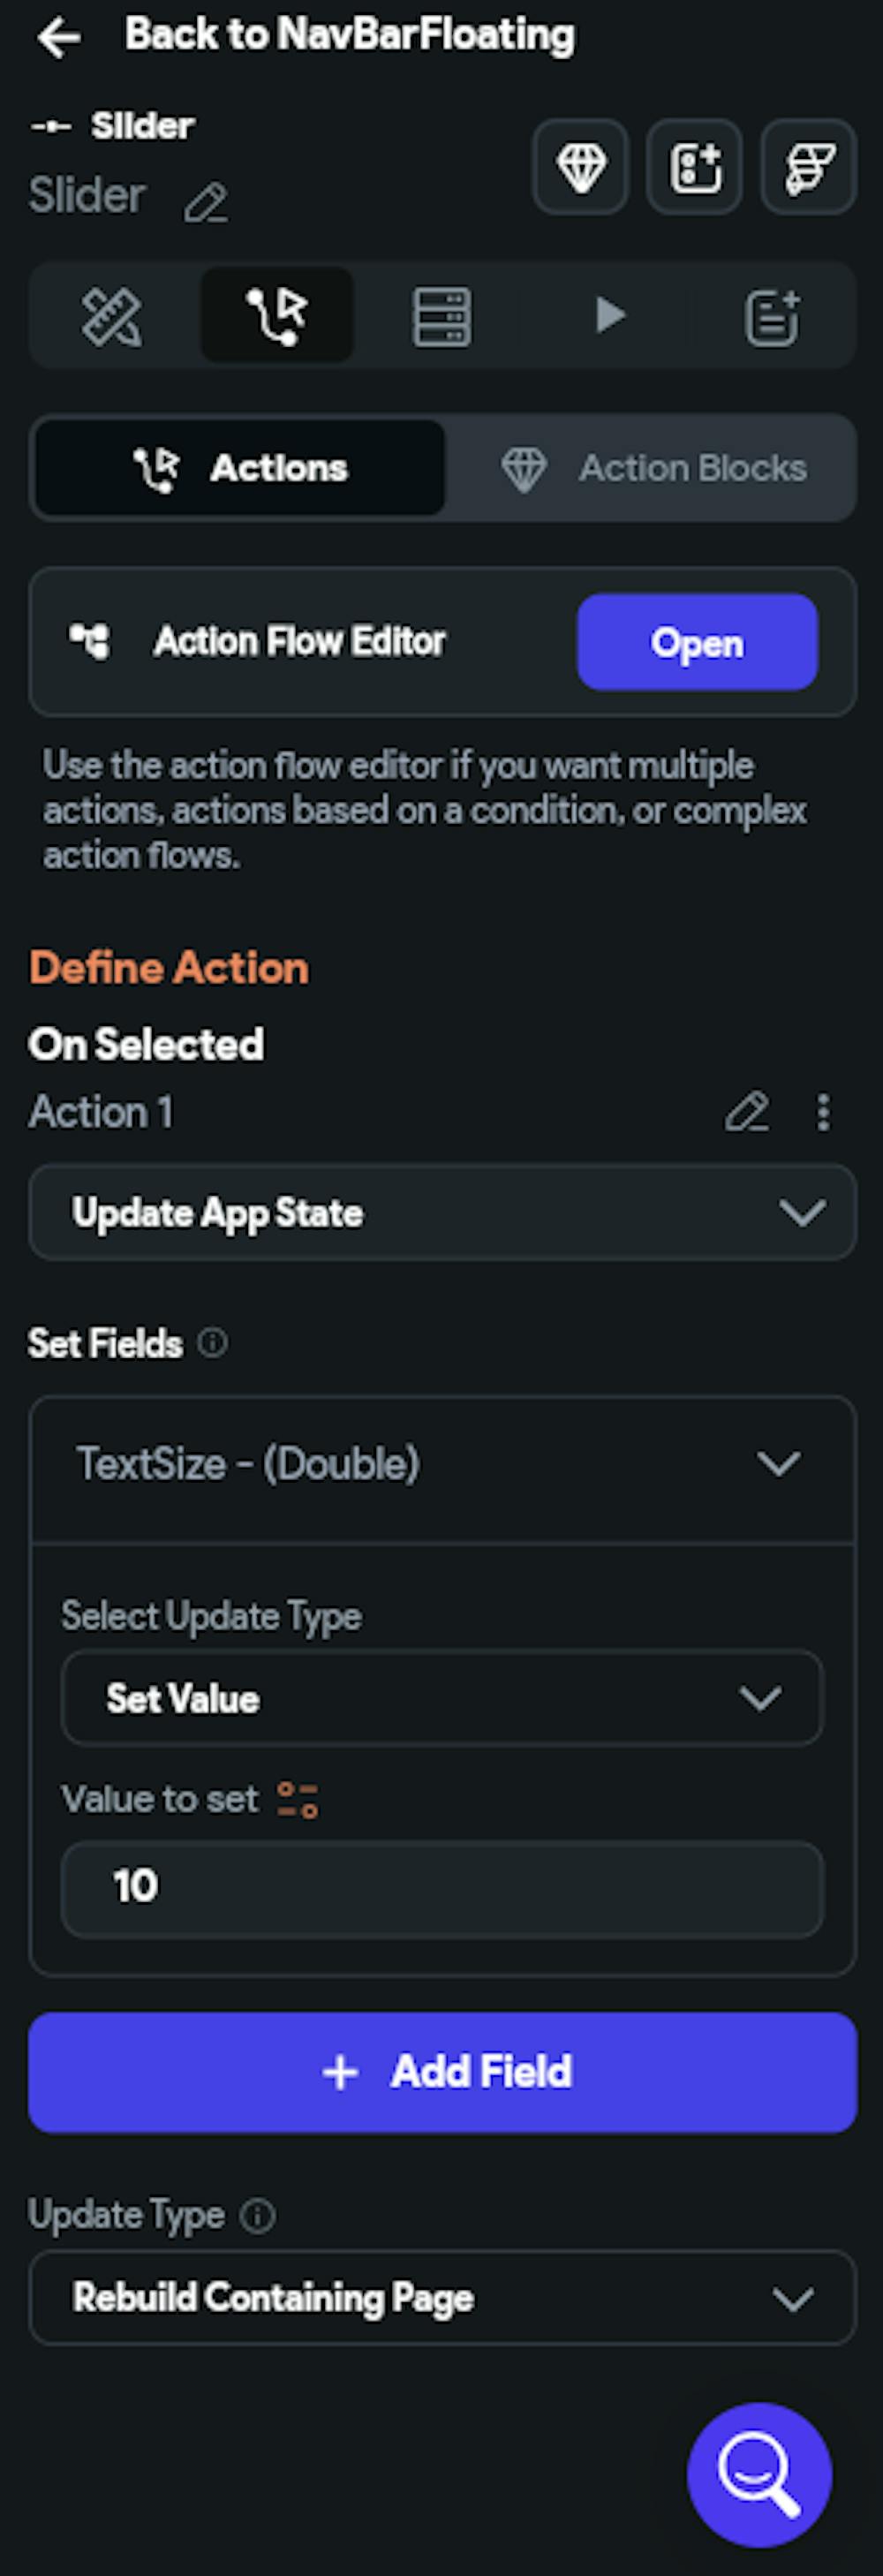This screenshot has height=2576, width=883.
Task: Edit the Slider widget name pencil icon
Action: pyautogui.click(x=206, y=203)
